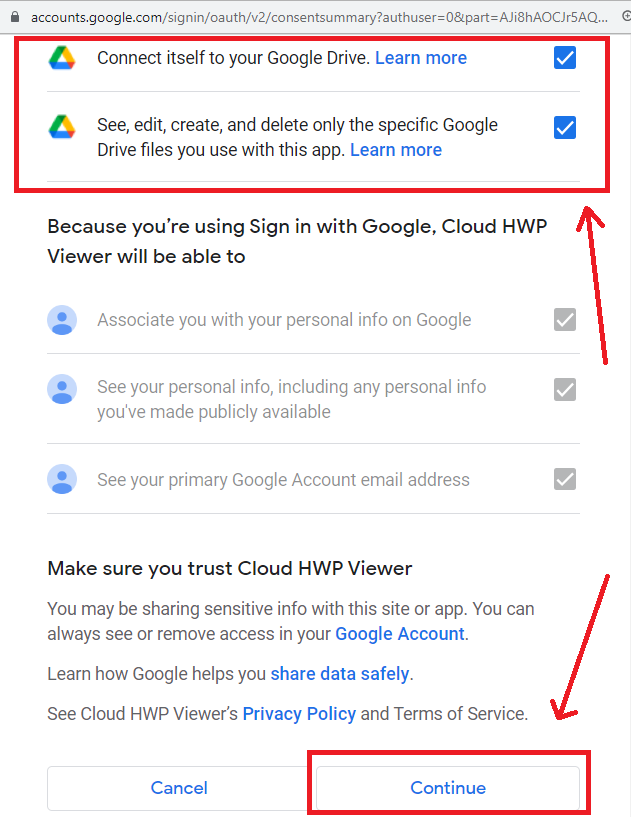Open the Google Account link
The width and height of the screenshot is (631, 817).
point(400,634)
